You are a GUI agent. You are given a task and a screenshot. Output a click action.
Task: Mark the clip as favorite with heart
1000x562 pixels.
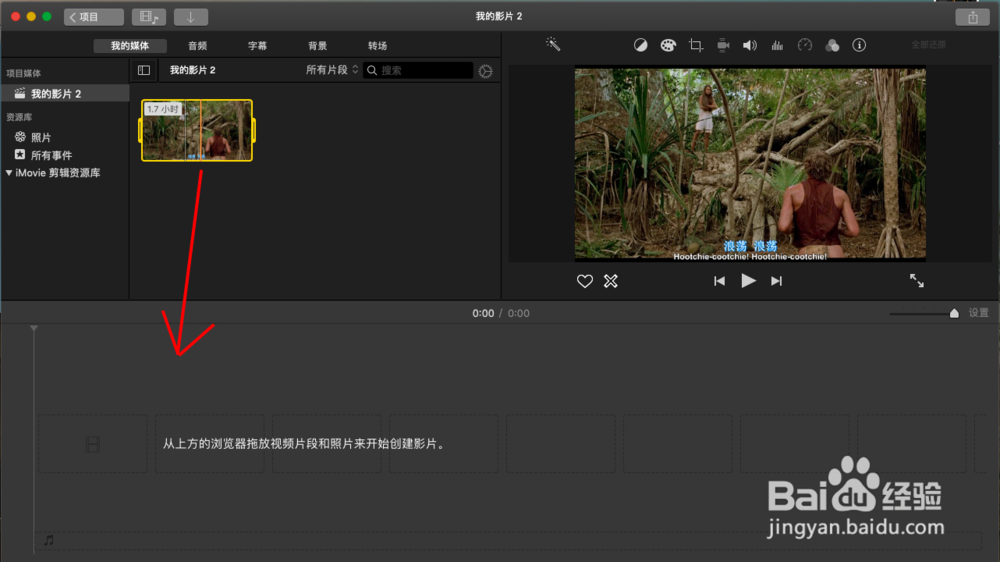(585, 281)
